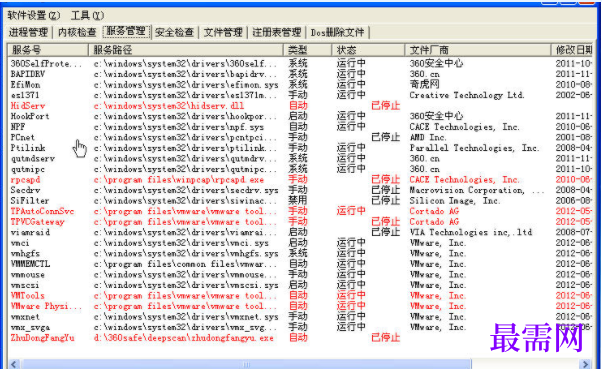Select the TPVCGateway service row
This screenshot has width=602, height=369.
click(x=301, y=222)
